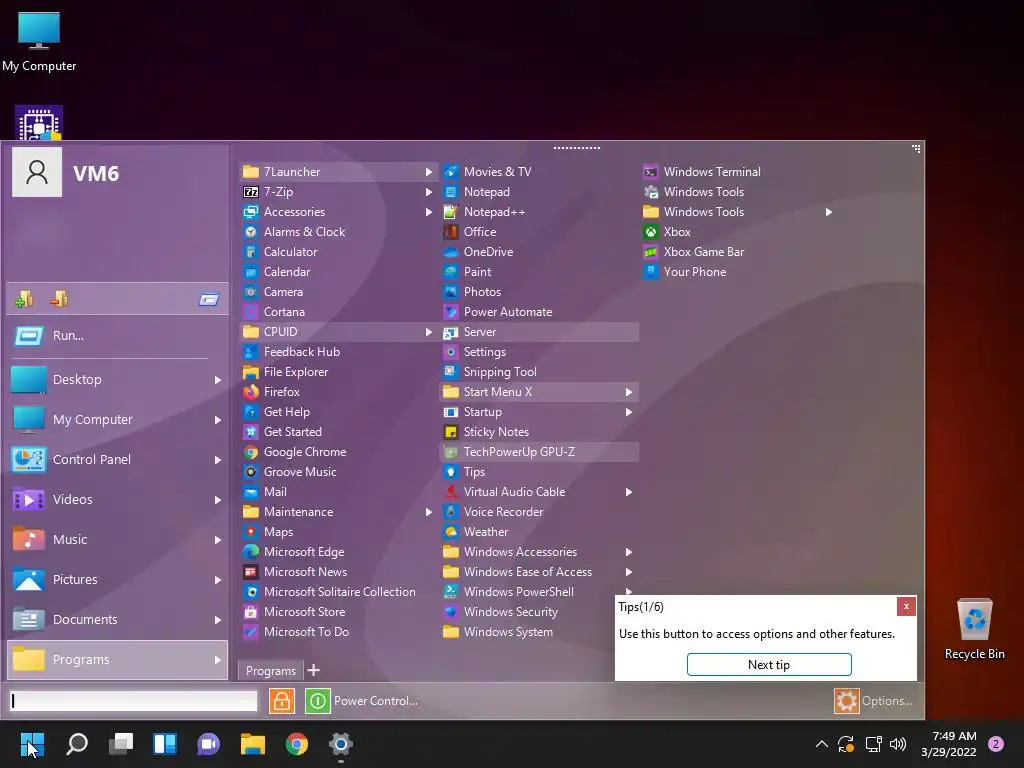The image size is (1024, 768).
Task: Expand the CPUID folder
Action: (337, 332)
